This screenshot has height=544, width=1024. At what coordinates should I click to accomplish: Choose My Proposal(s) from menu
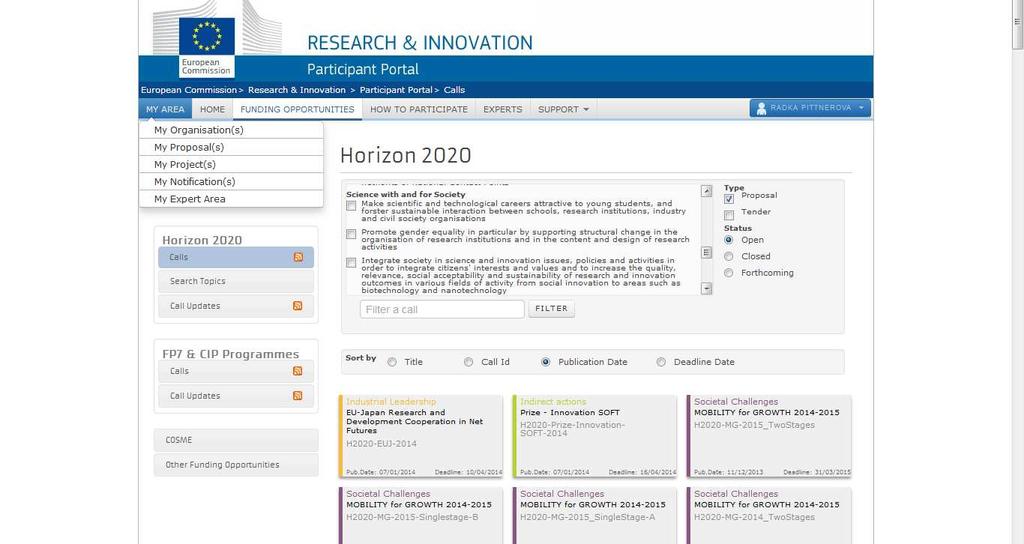231,147
